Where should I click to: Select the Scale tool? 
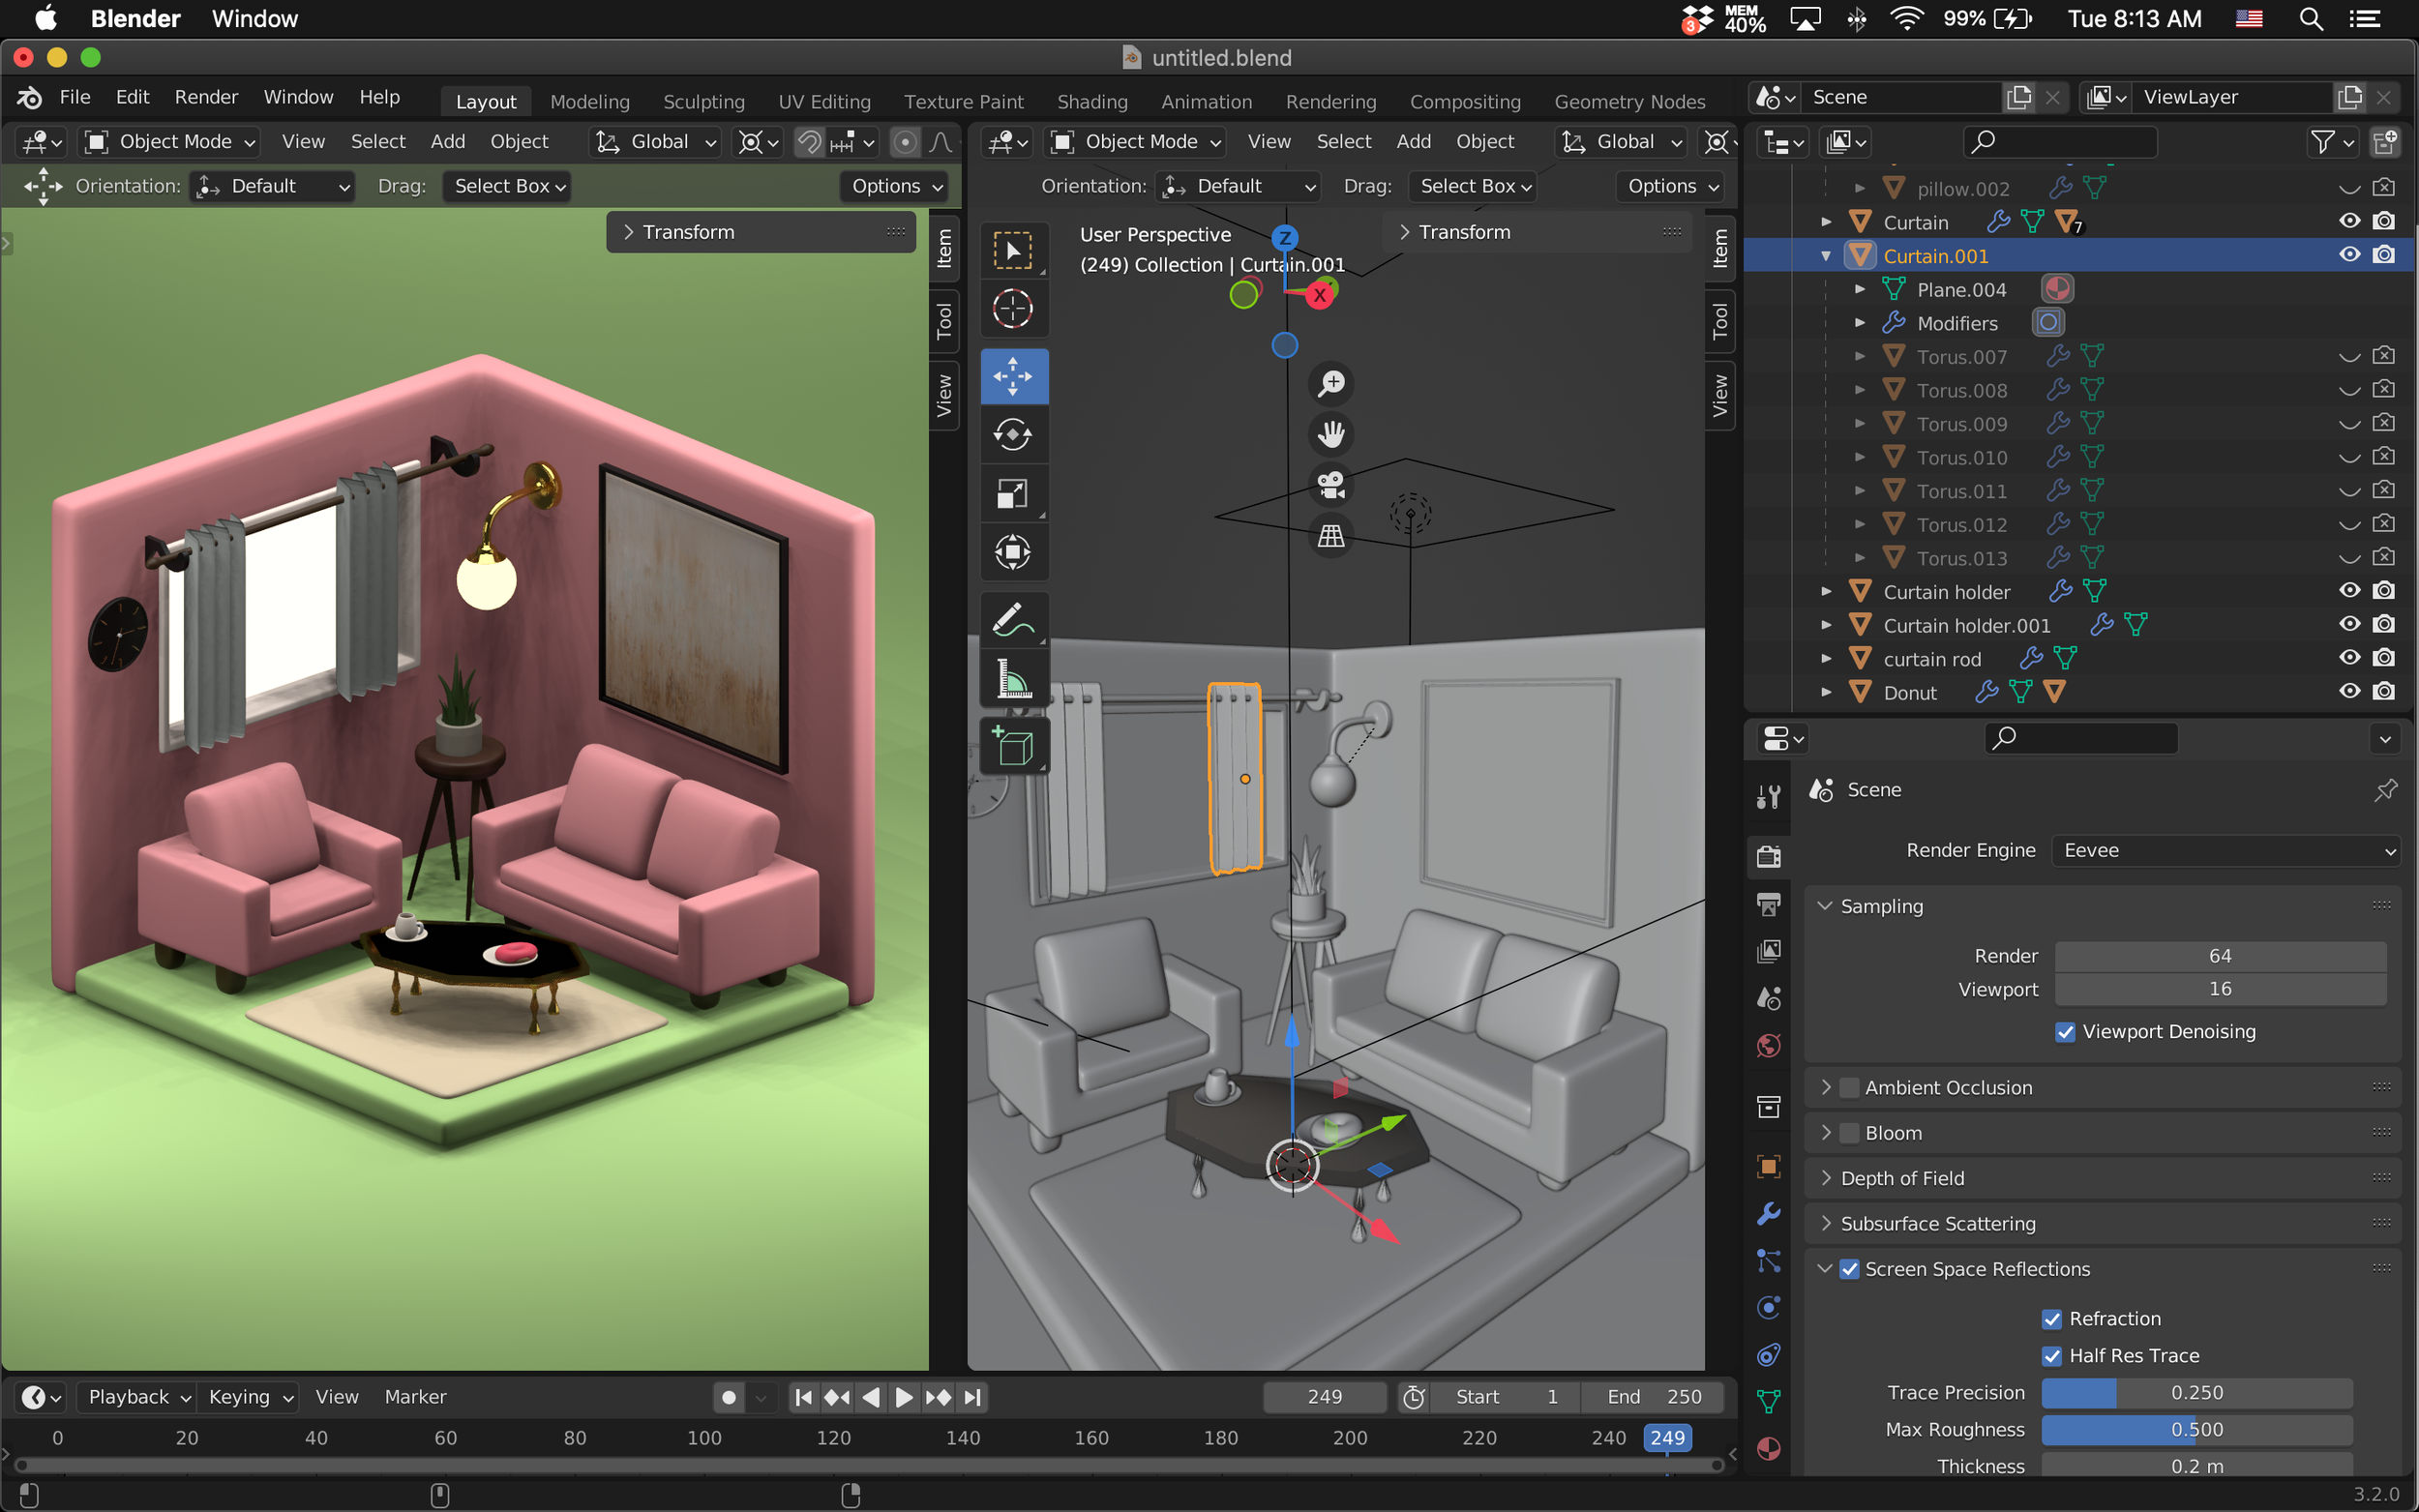coord(1013,493)
